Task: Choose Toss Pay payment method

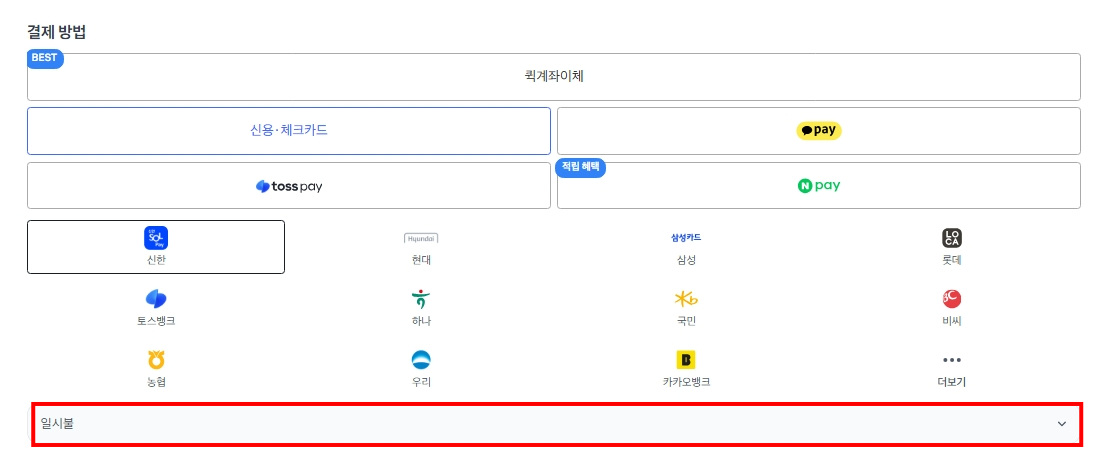Action: 289,186
